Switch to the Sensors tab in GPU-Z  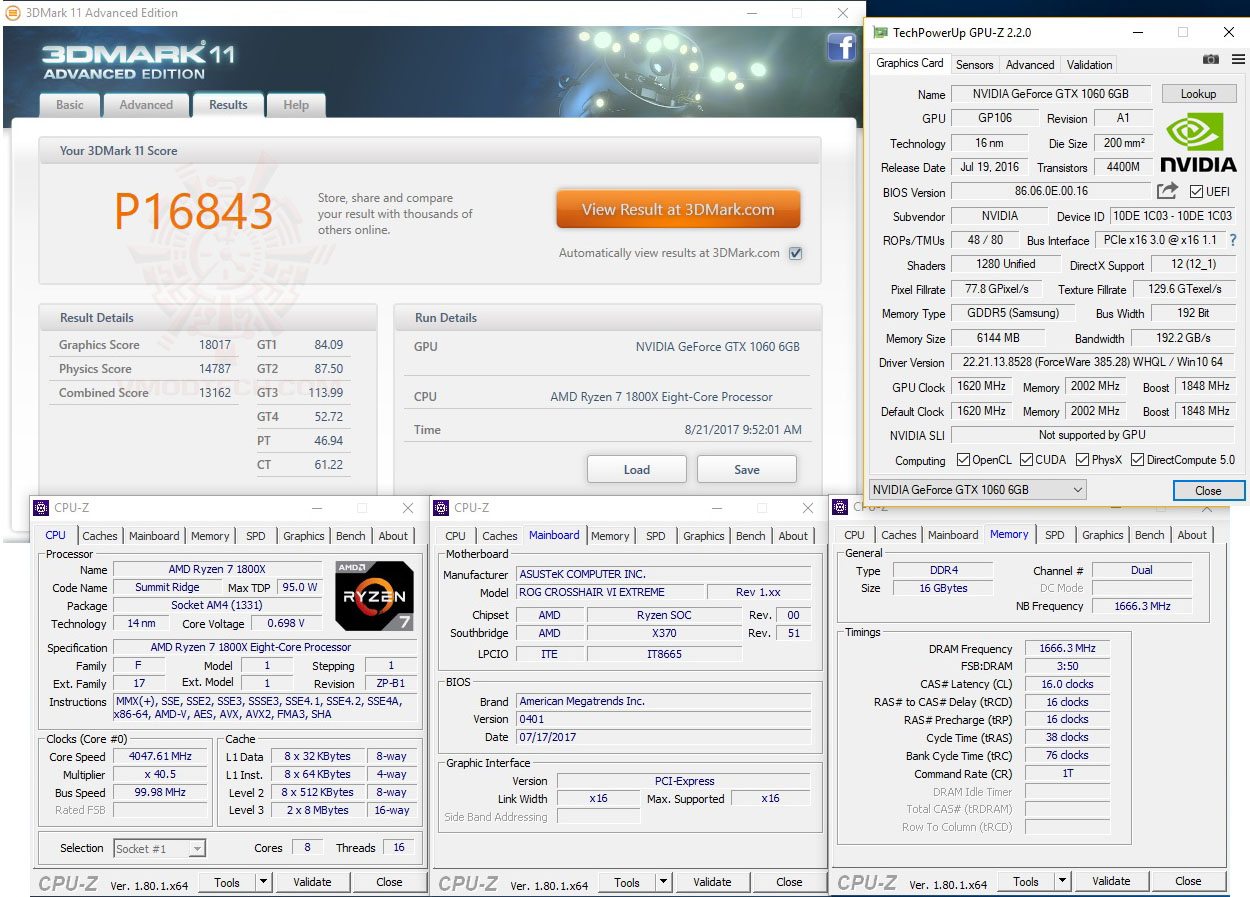point(974,64)
